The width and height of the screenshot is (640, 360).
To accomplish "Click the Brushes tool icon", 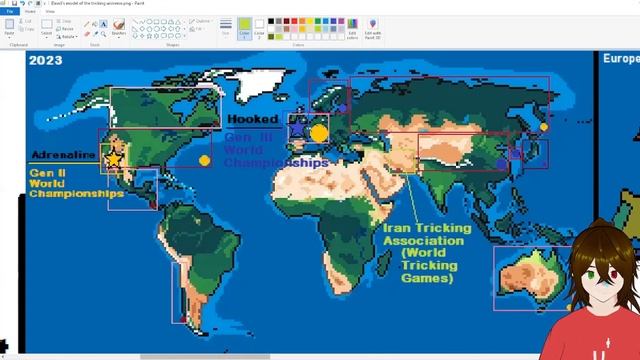I will 119,25.
